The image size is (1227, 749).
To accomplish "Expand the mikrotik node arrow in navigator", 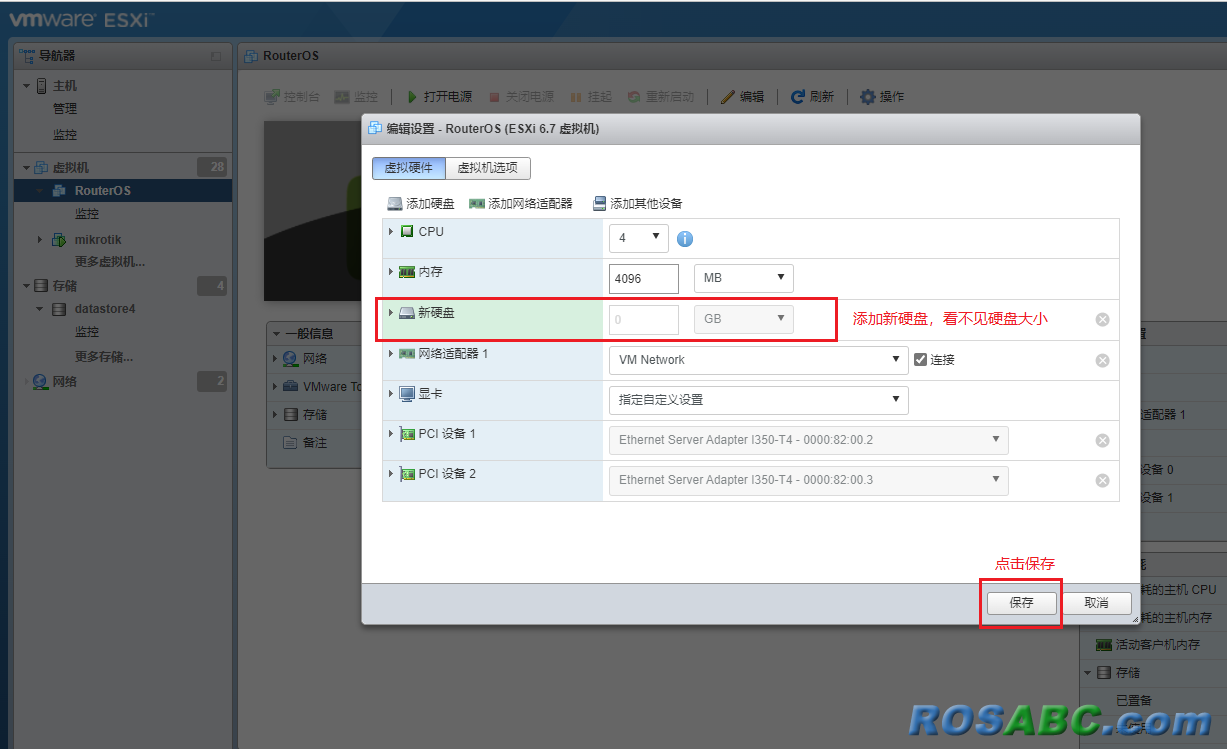I will tap(40, 239).
